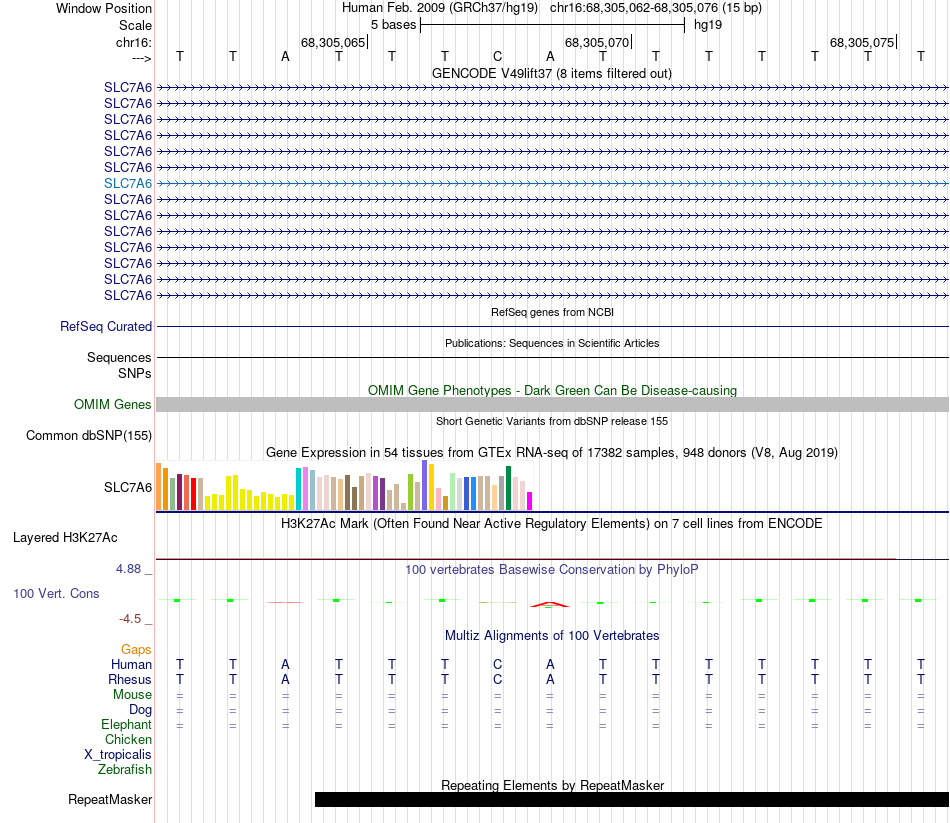Select the Rhesus alignment row label
950x823 pixels.
[130, 679]
